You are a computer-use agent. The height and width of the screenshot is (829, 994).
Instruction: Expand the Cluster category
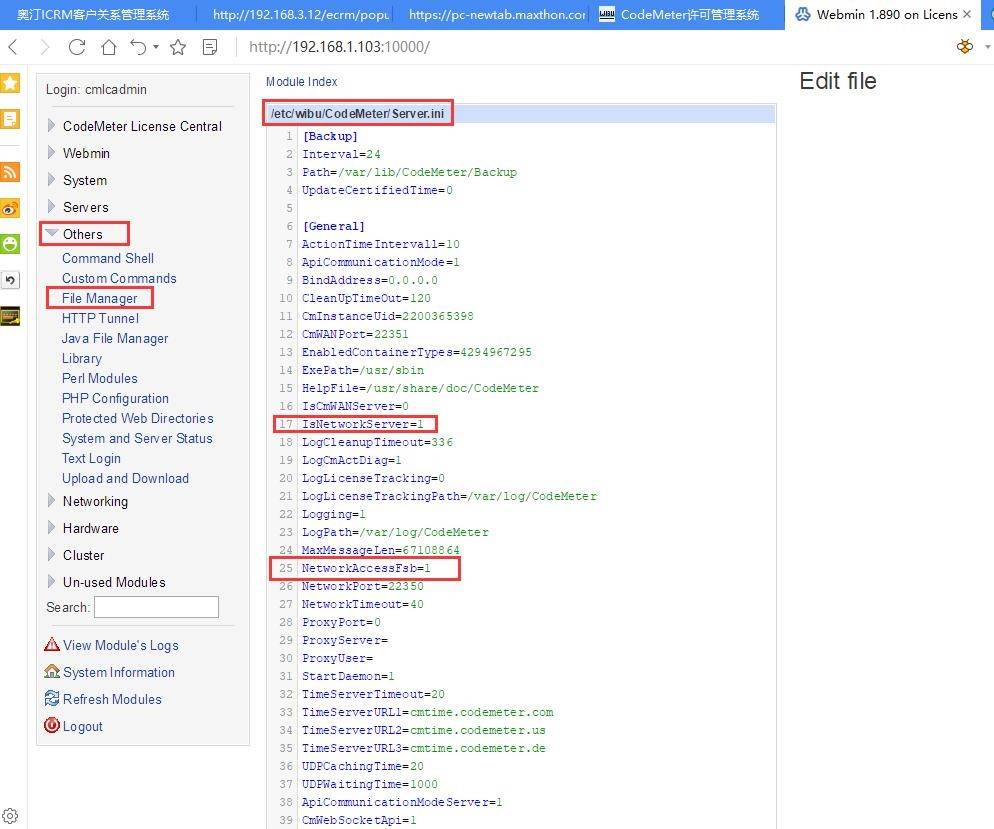pyautogui.click(x=51, y=555)
